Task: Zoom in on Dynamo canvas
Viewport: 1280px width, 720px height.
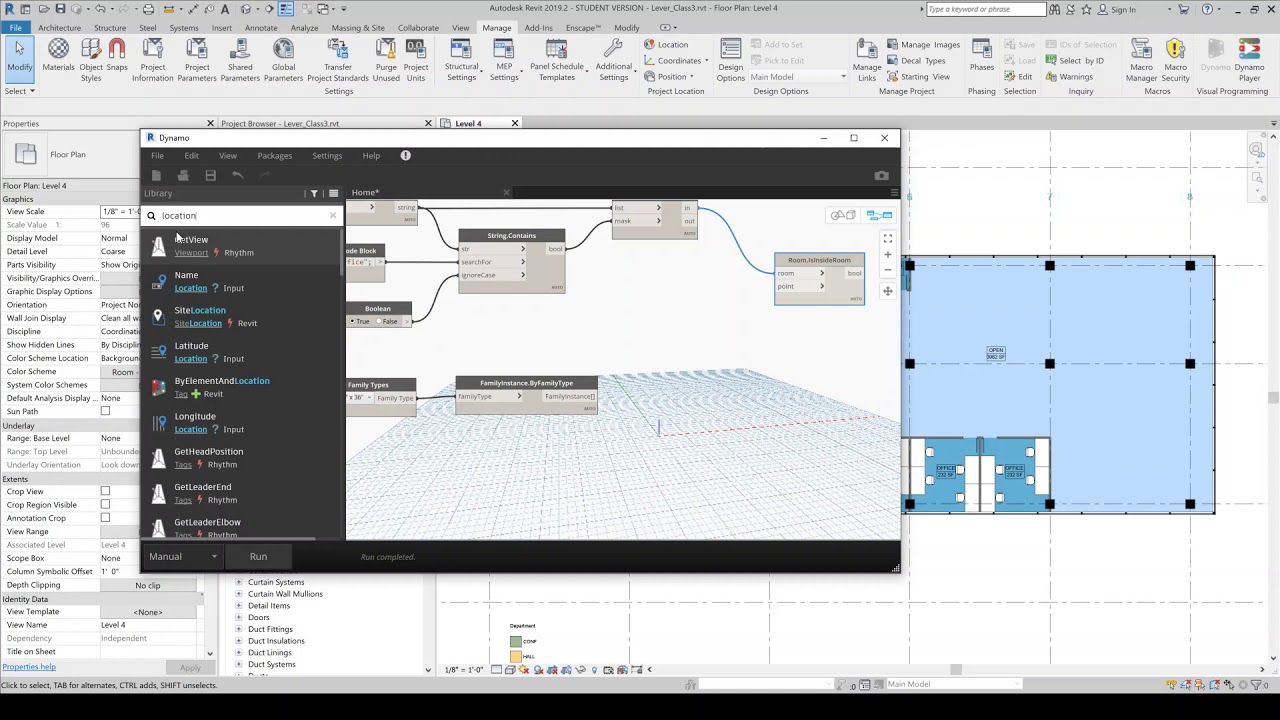Action: coord(887,255)
